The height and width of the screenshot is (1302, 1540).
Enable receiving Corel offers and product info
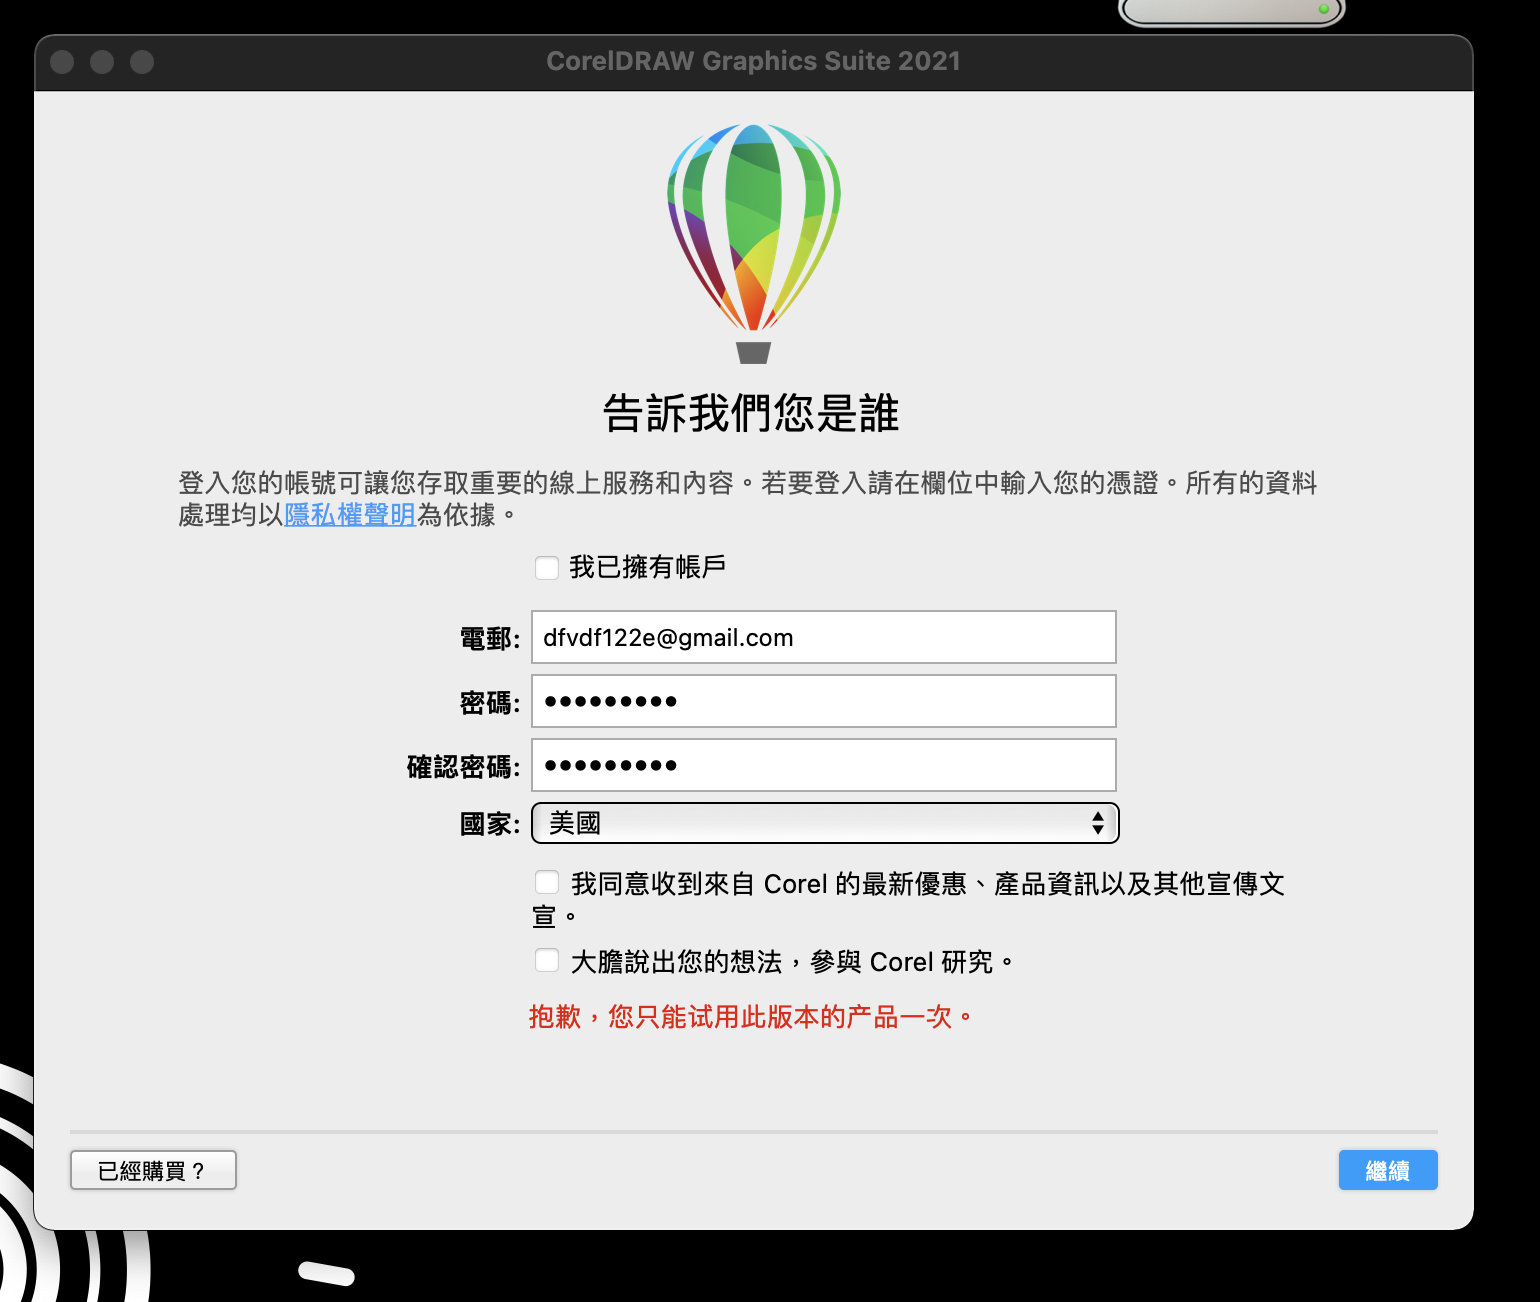547,882
